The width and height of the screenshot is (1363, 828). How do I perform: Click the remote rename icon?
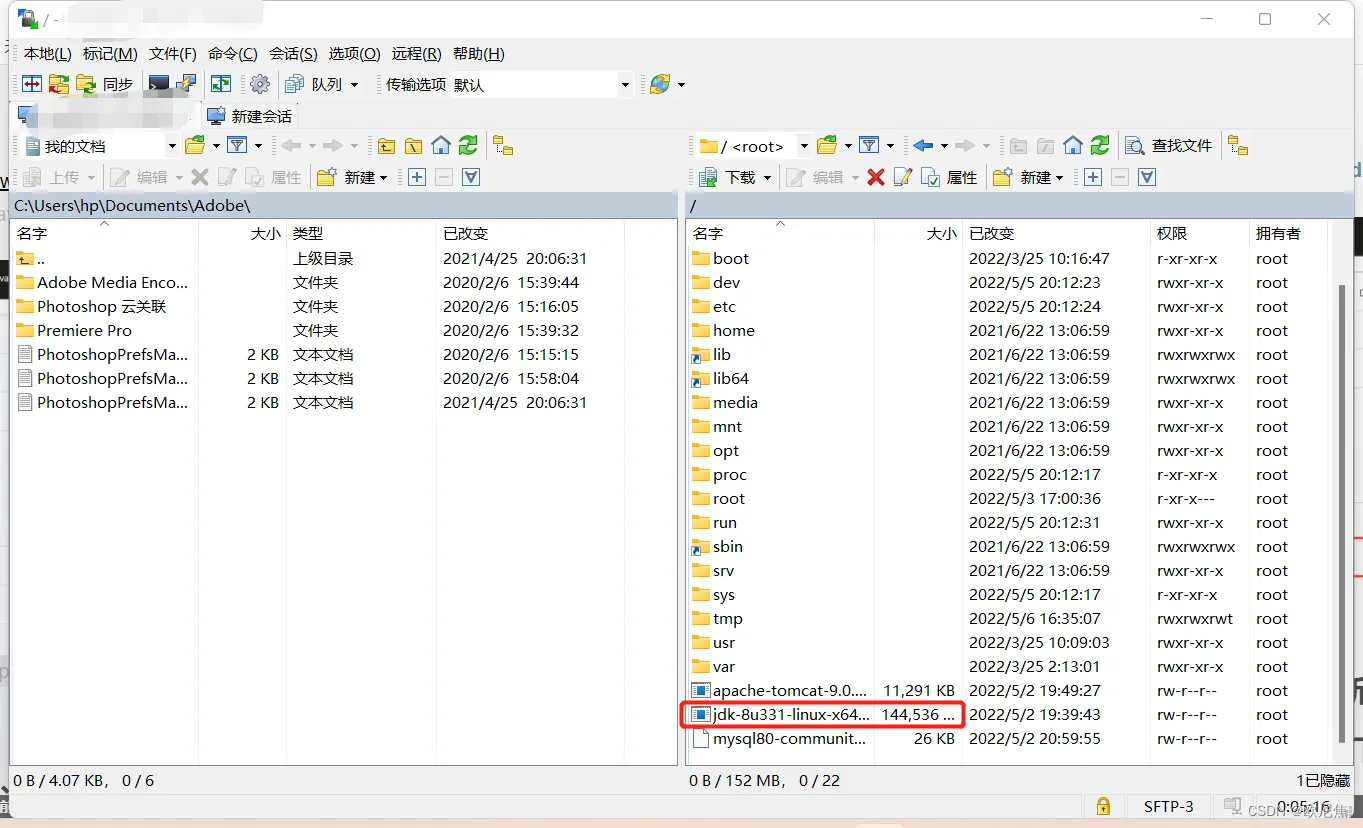coord(903,177)
